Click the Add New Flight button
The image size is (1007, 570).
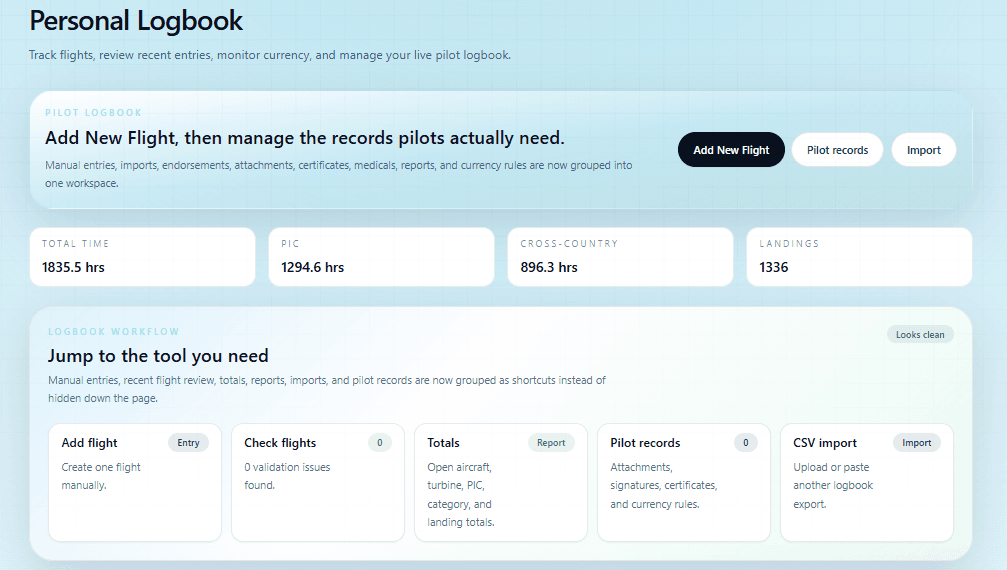click(x=731, y=150)
